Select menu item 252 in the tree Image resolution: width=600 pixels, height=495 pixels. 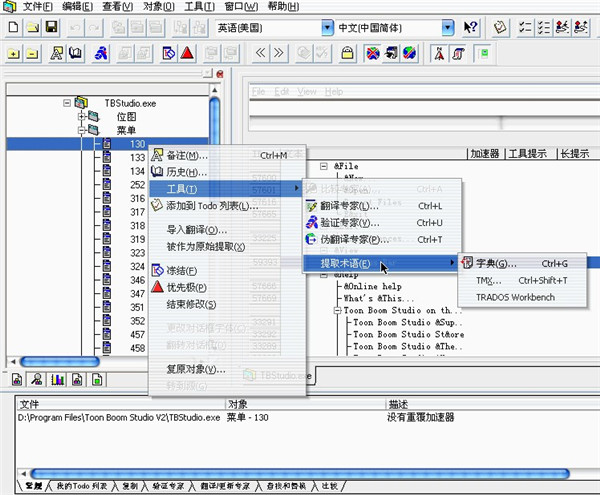coord(137,185)
